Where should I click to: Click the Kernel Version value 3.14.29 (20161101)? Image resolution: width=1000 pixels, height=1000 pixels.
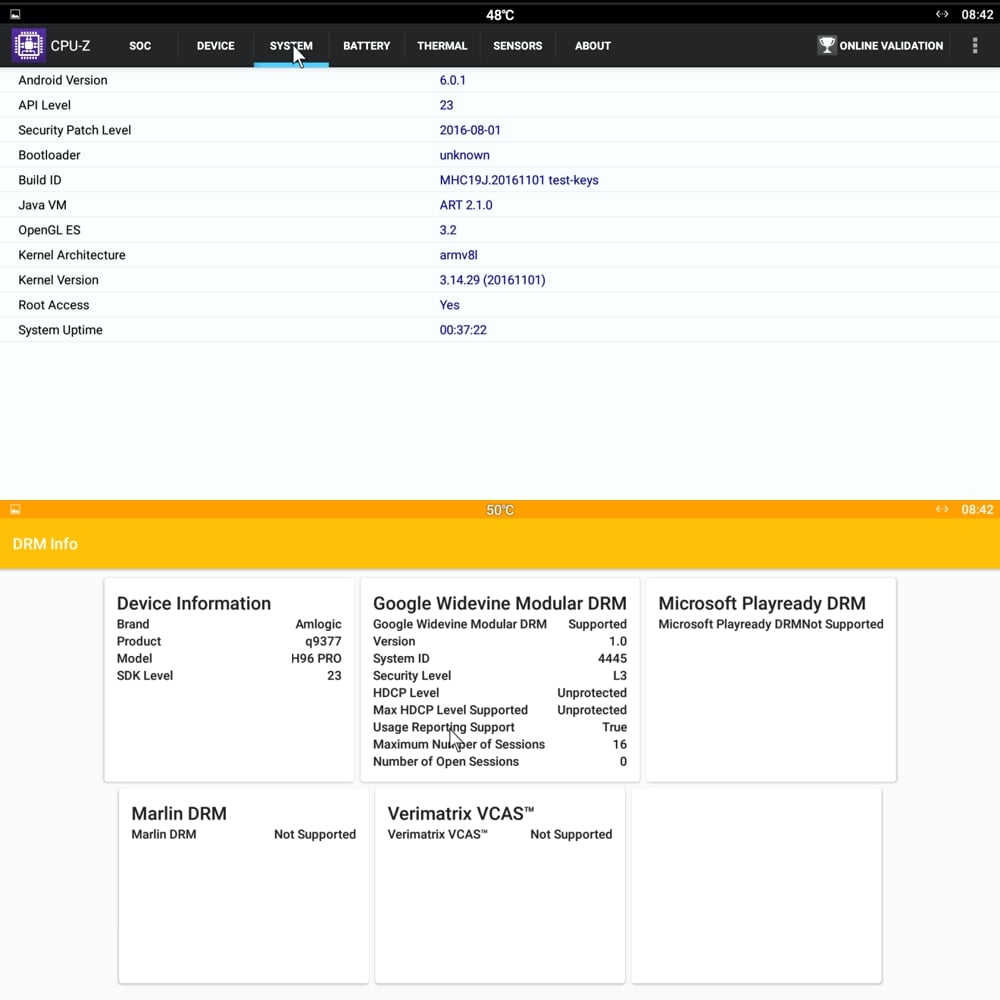click(x=492, y=280)
